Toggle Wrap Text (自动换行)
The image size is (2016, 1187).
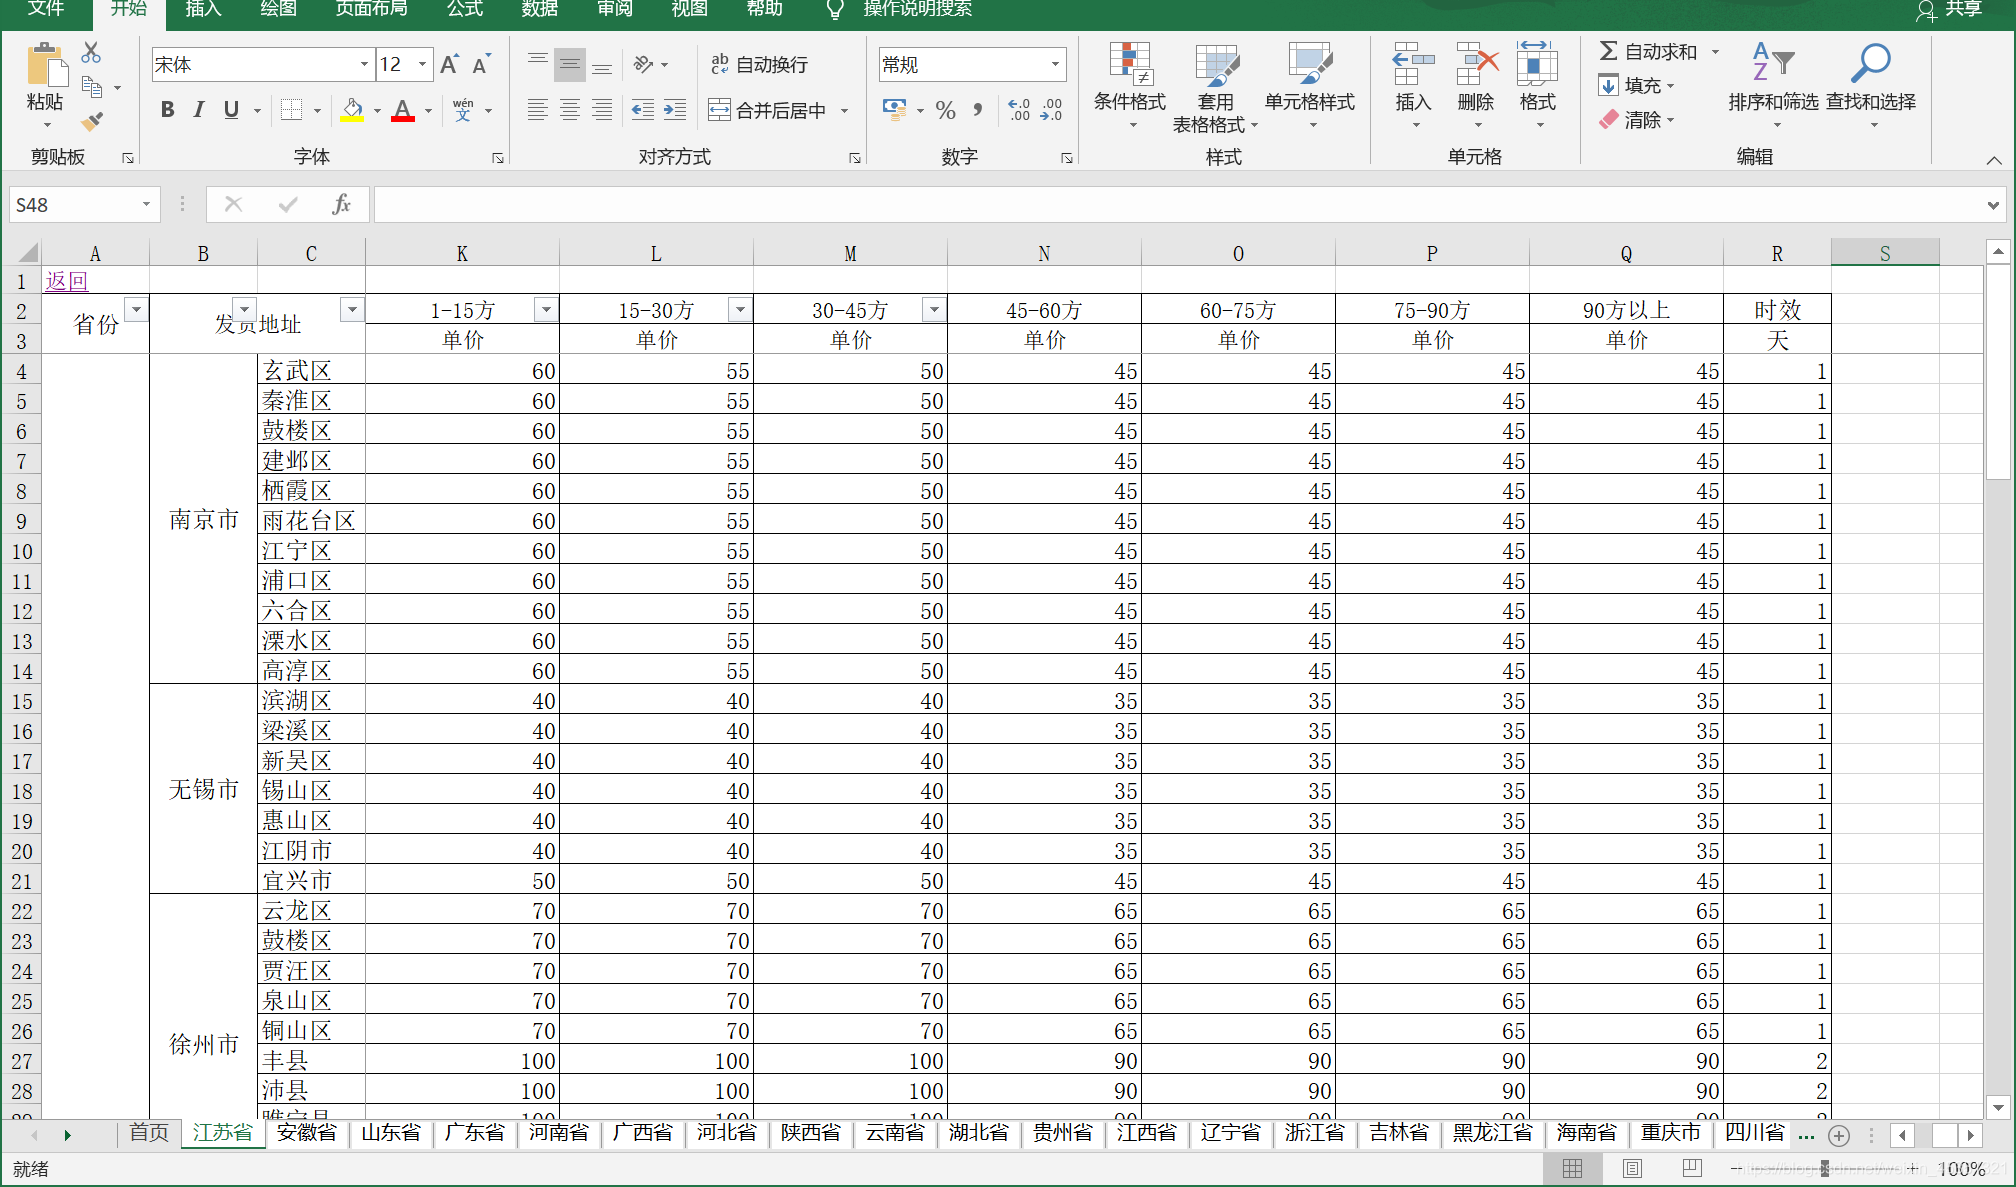[759, 65]
